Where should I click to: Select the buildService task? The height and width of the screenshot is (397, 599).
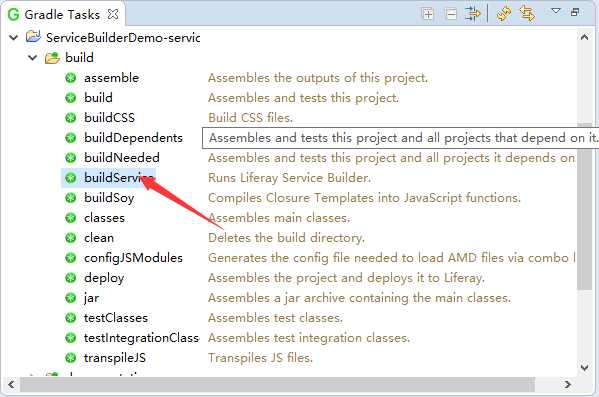(x=119, y=178)
